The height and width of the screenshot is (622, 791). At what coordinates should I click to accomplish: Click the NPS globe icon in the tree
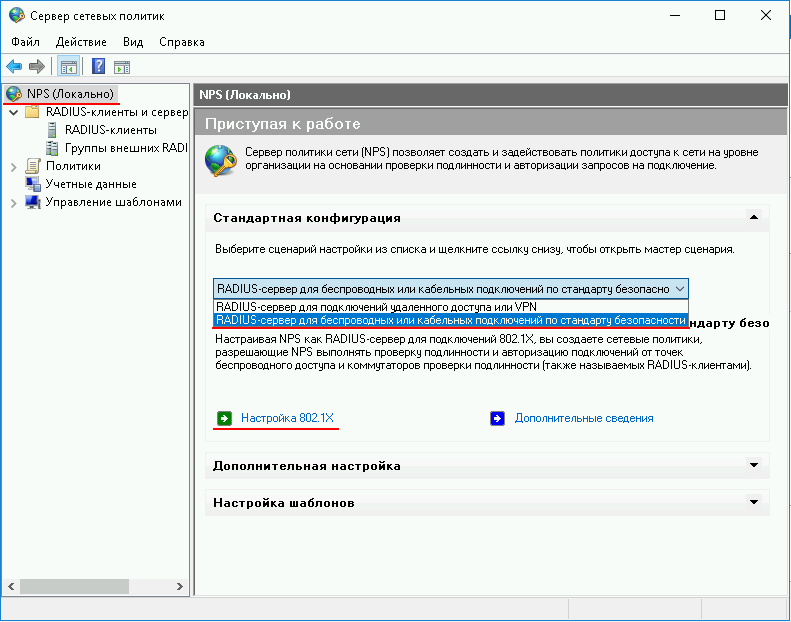coord(14,94)
